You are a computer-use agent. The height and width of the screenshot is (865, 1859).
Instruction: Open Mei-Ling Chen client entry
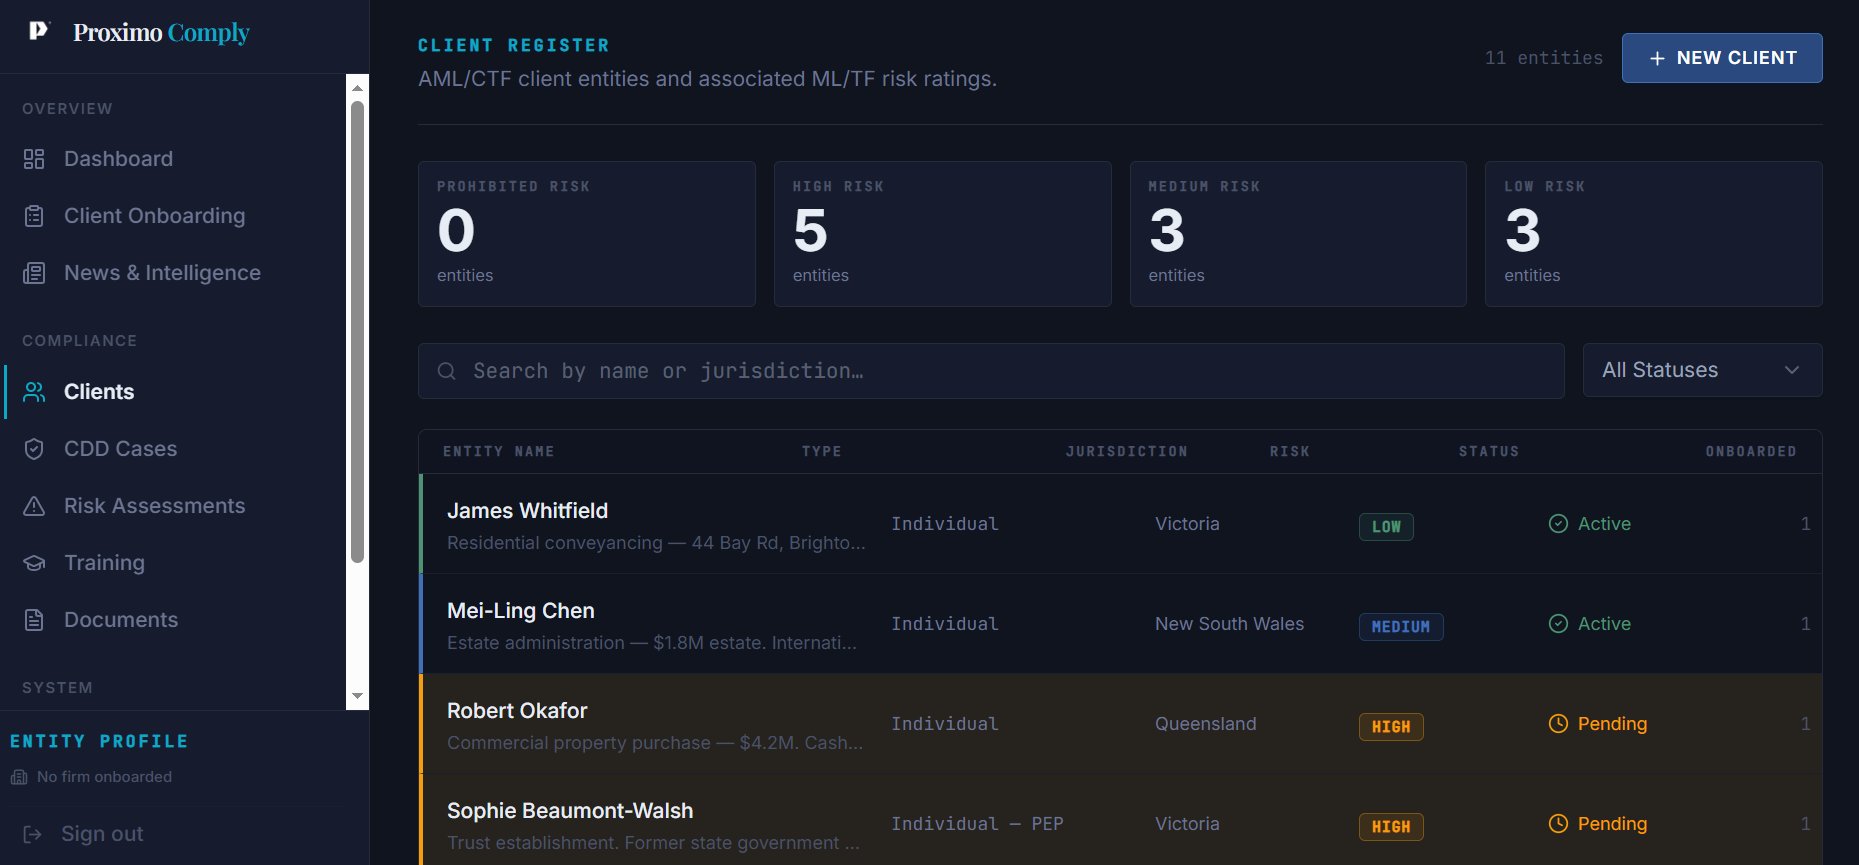coord(1120,623)
